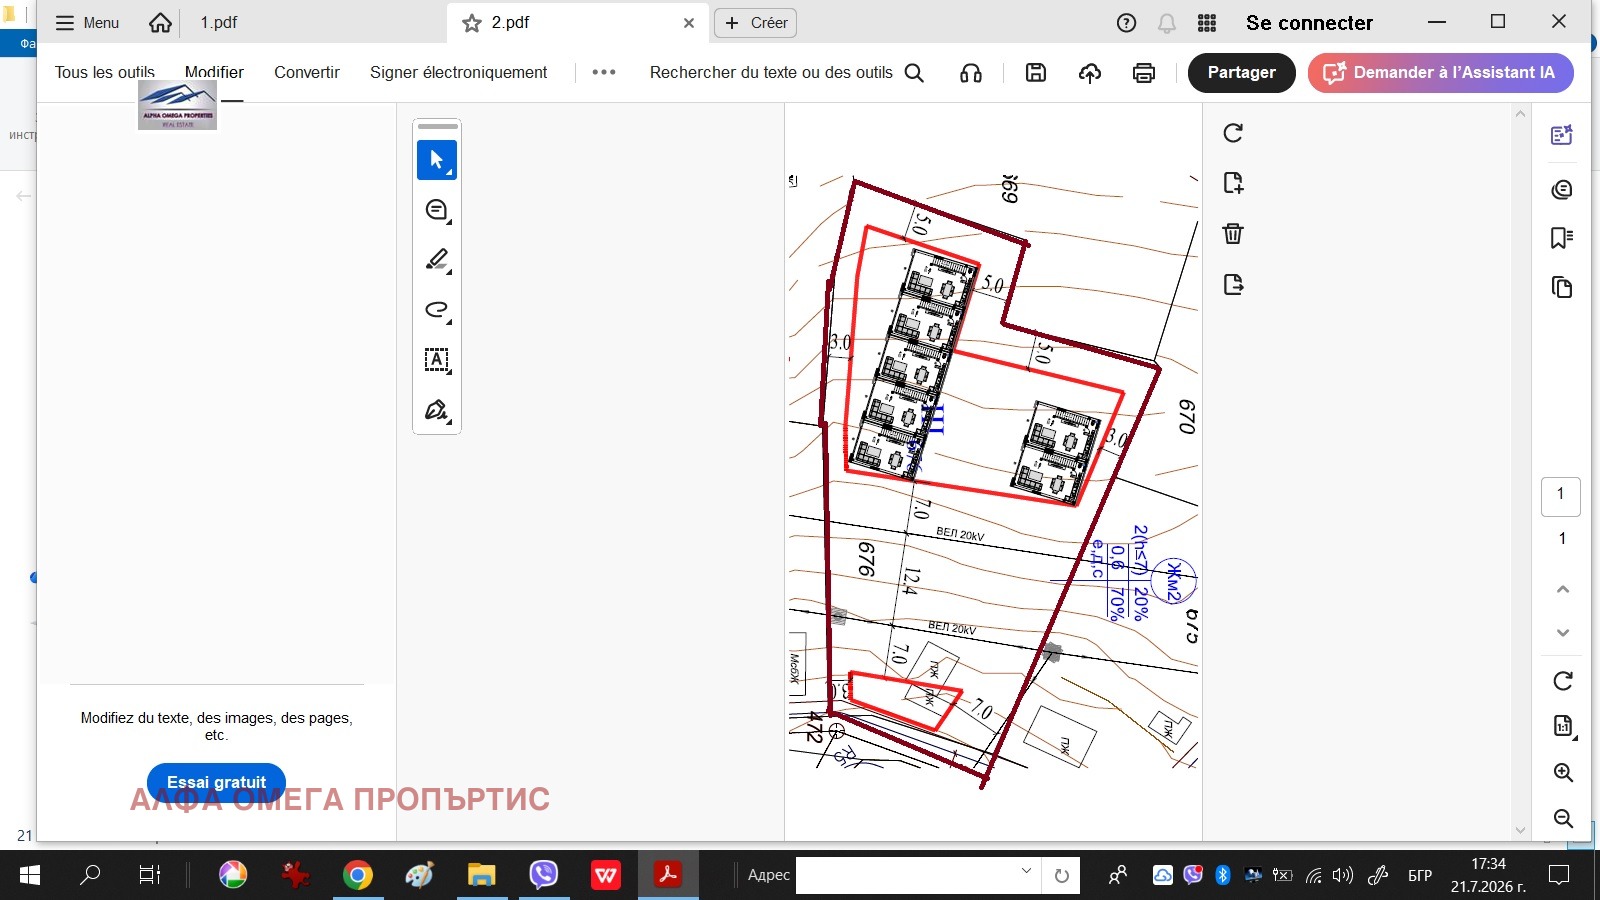Click Se connecter to sign in
1600x900 pixels.
pyautogui.click(x=1309, y=23)
